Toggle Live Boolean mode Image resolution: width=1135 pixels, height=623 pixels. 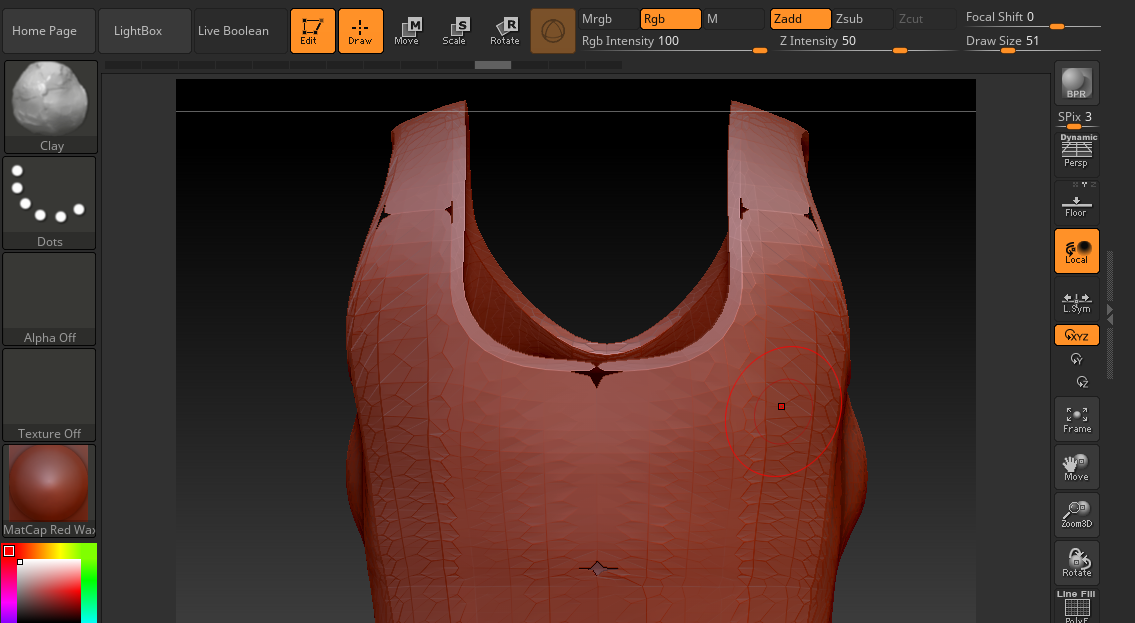click(x=240, y=31)
